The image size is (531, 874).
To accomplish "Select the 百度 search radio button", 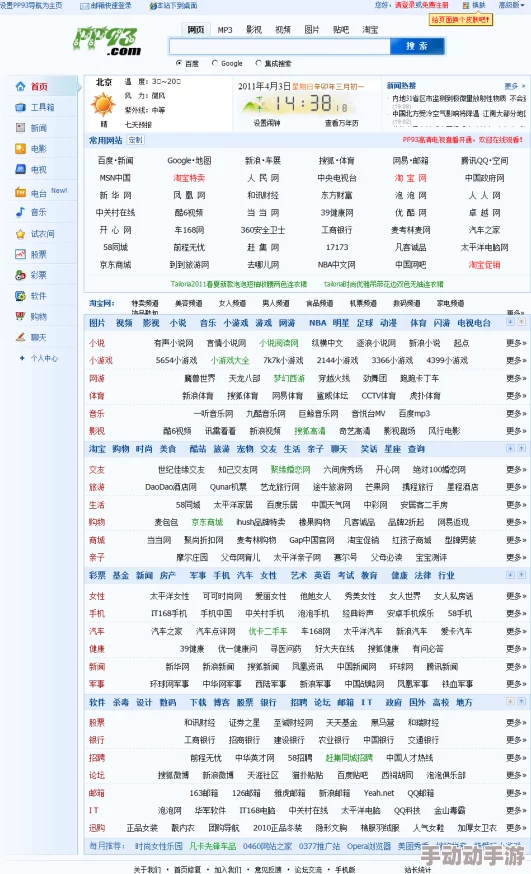I will pos(179,63).
